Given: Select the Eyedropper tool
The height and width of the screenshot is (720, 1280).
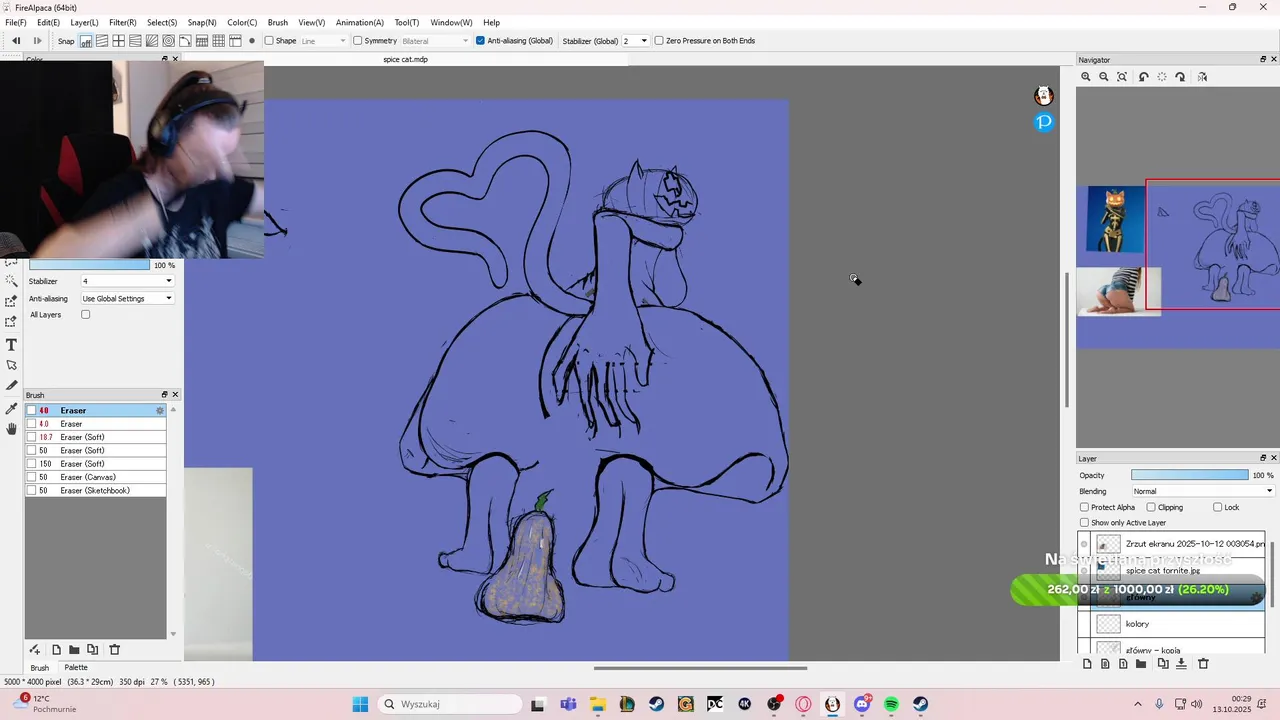Looking at the screenshot, I should (11, 408).
